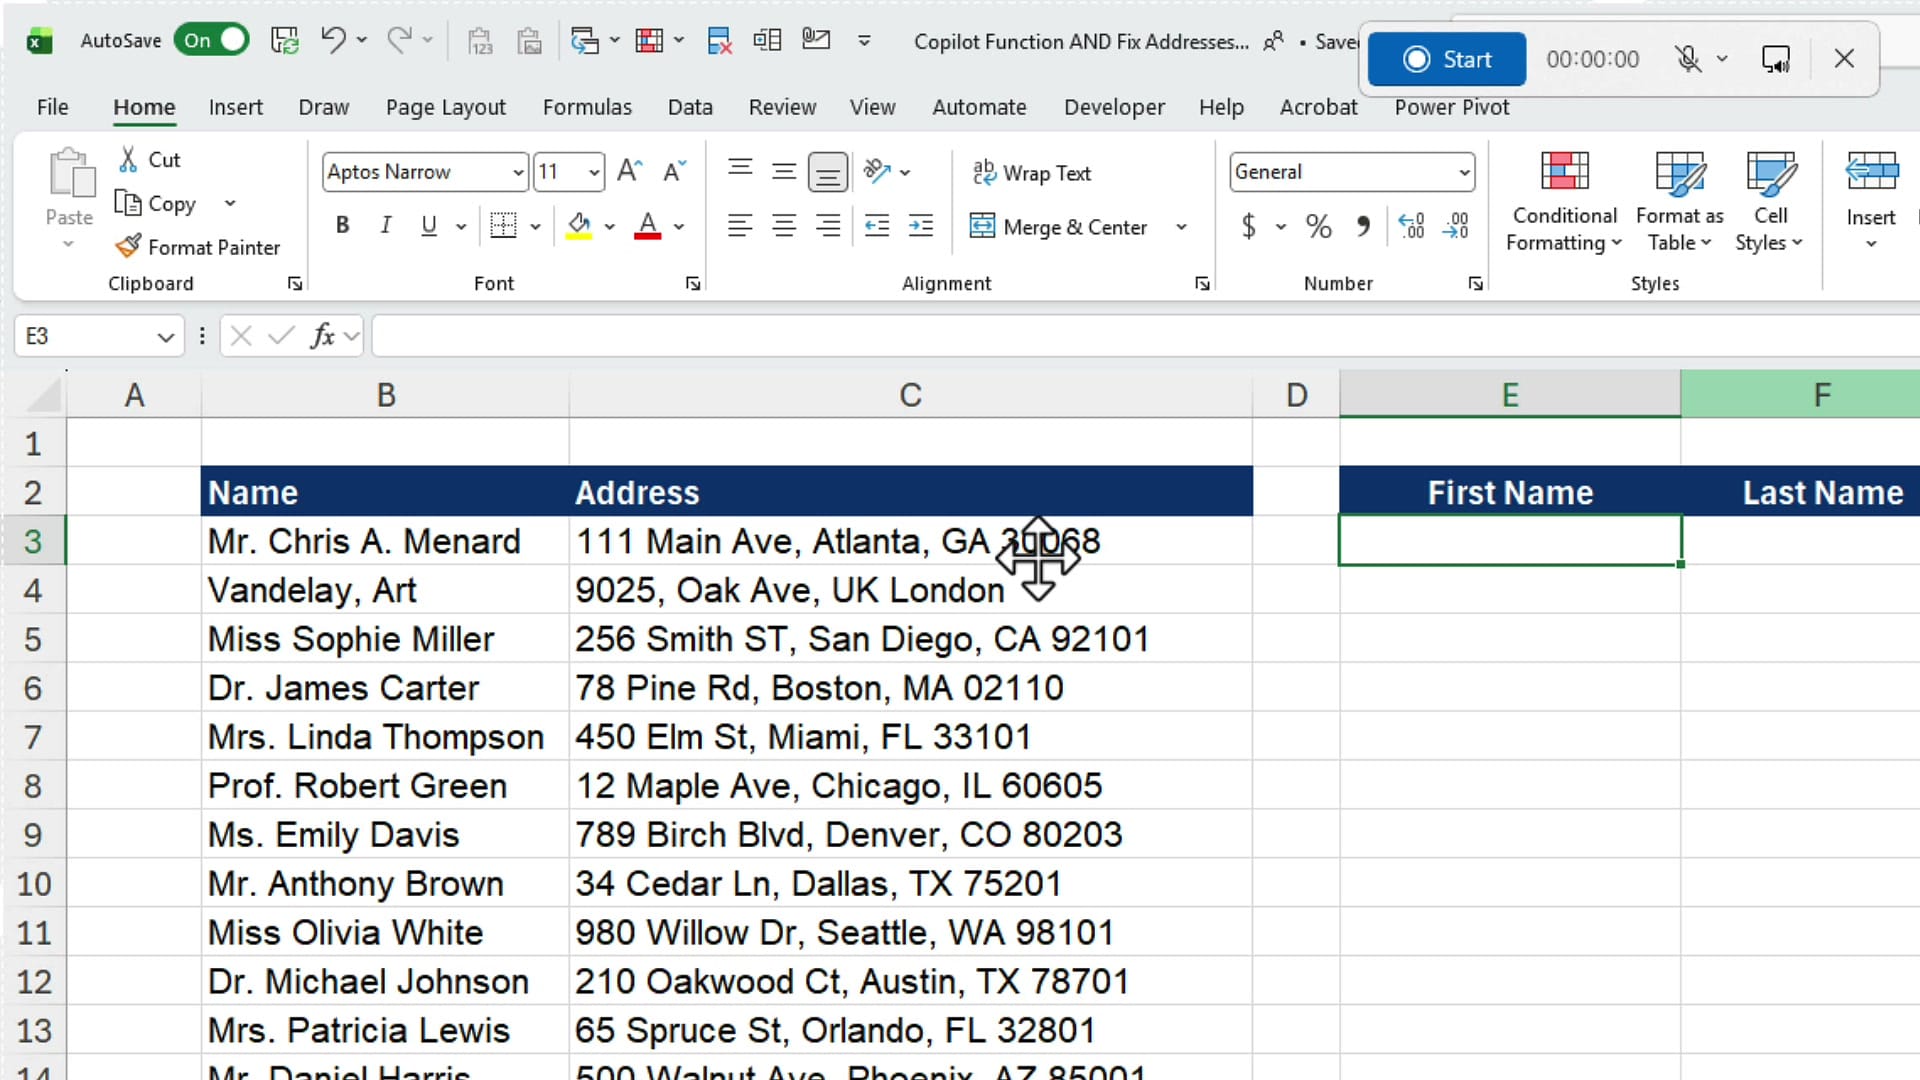Activate the Format Painter
Image resolution: width=1920 pixels, height=1080 pixels.
point(198,247)
